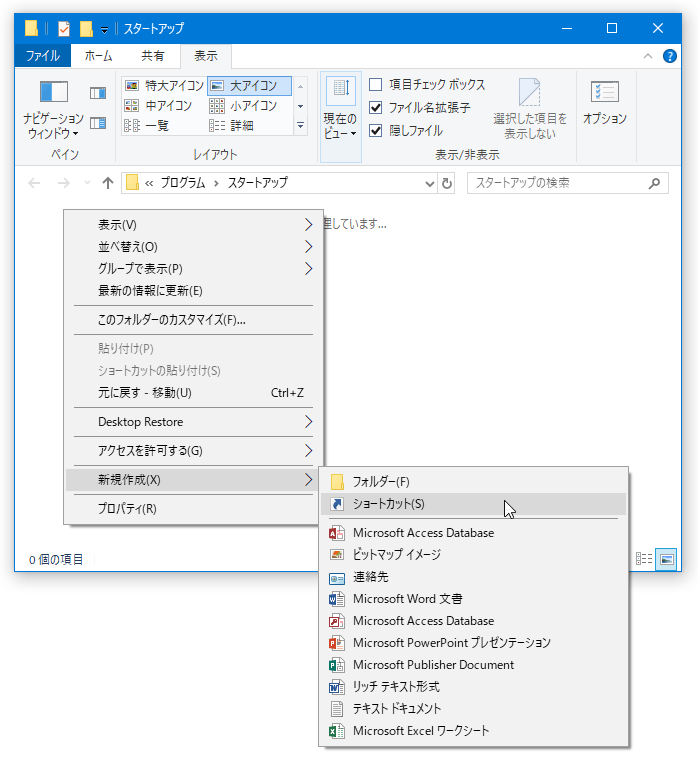
Task: Expand address bar history dropdown
Action: pos(429,183)
